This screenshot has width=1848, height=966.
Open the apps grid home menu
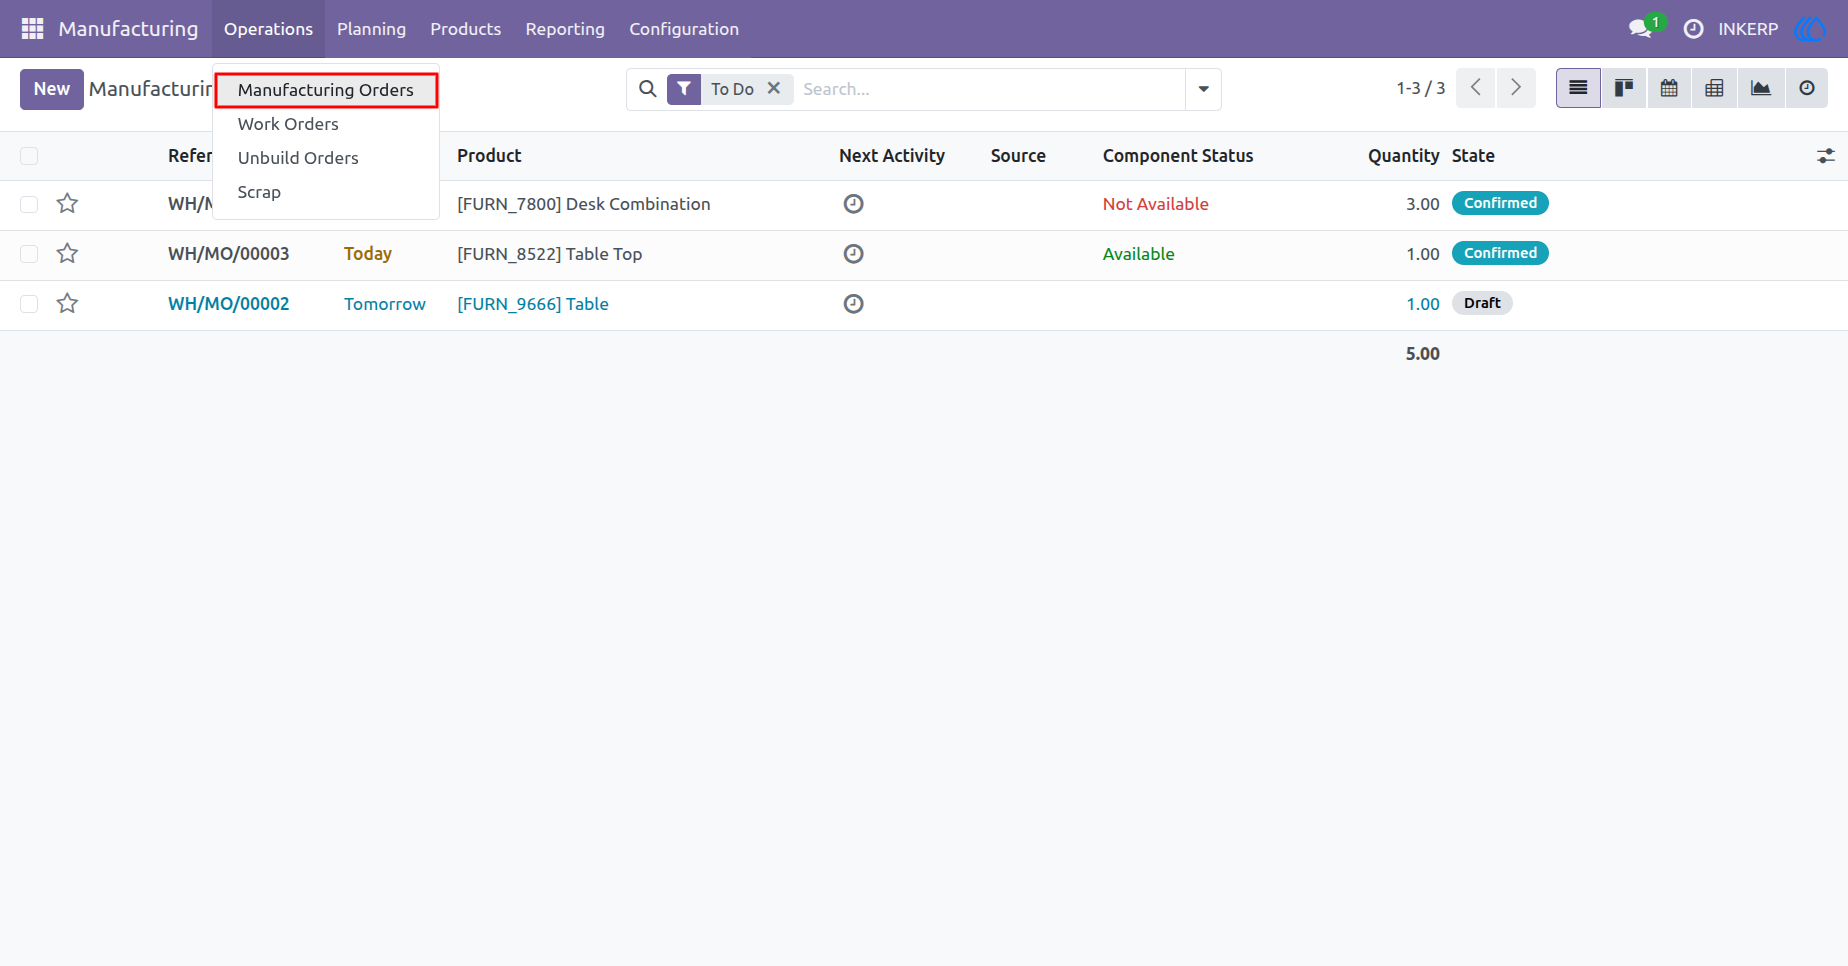(32, 29)
